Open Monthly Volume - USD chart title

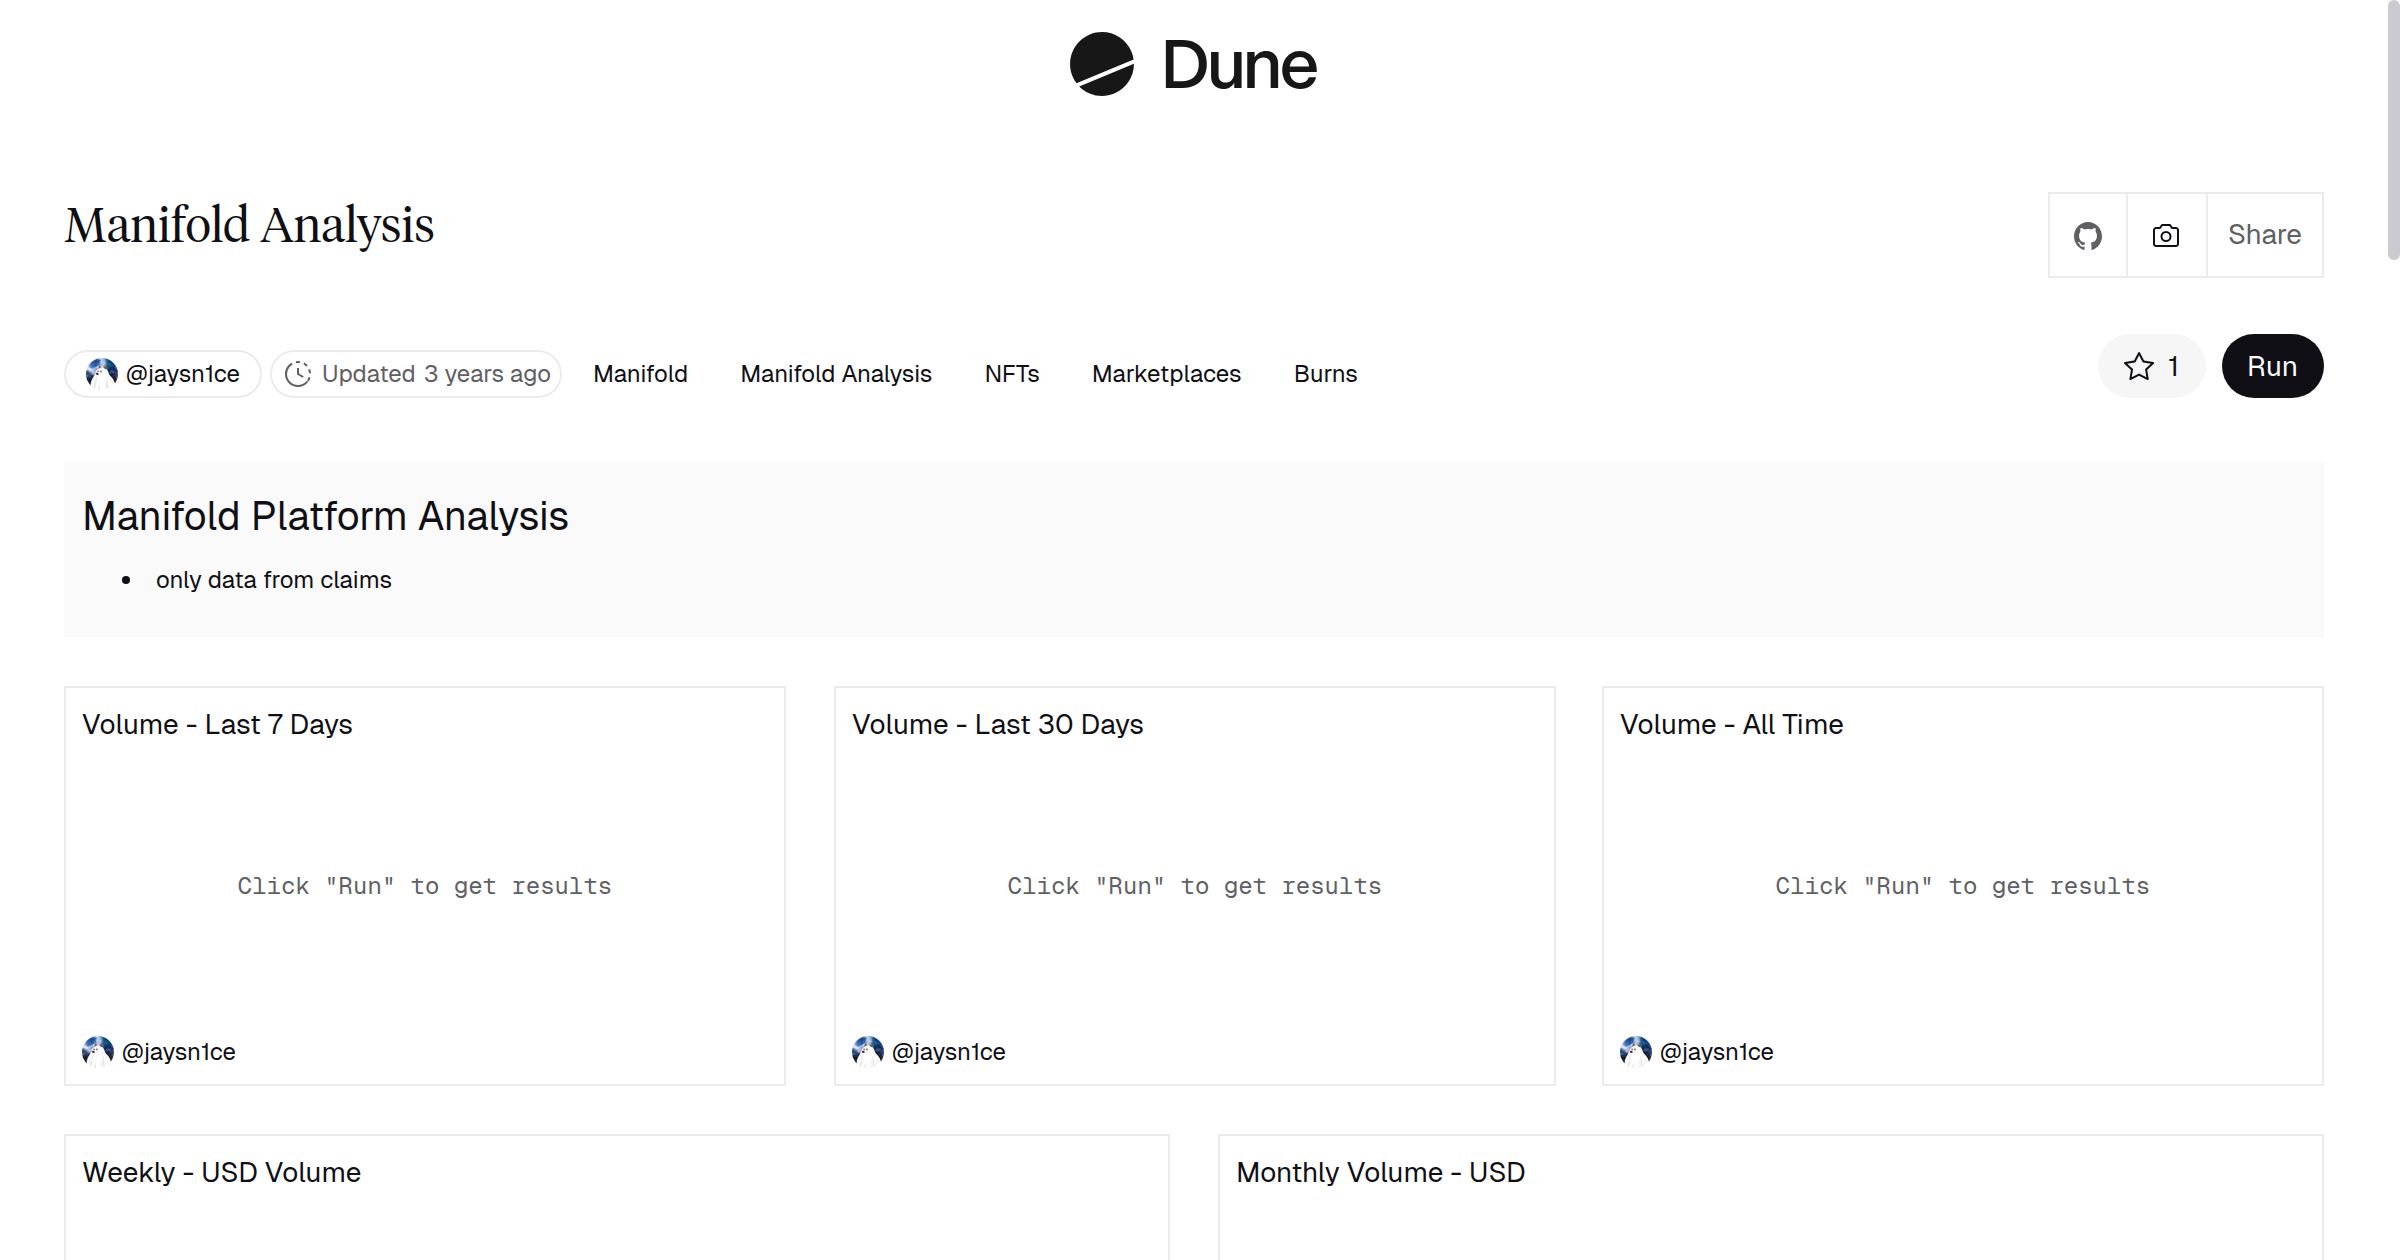tap(1380, 1173)
